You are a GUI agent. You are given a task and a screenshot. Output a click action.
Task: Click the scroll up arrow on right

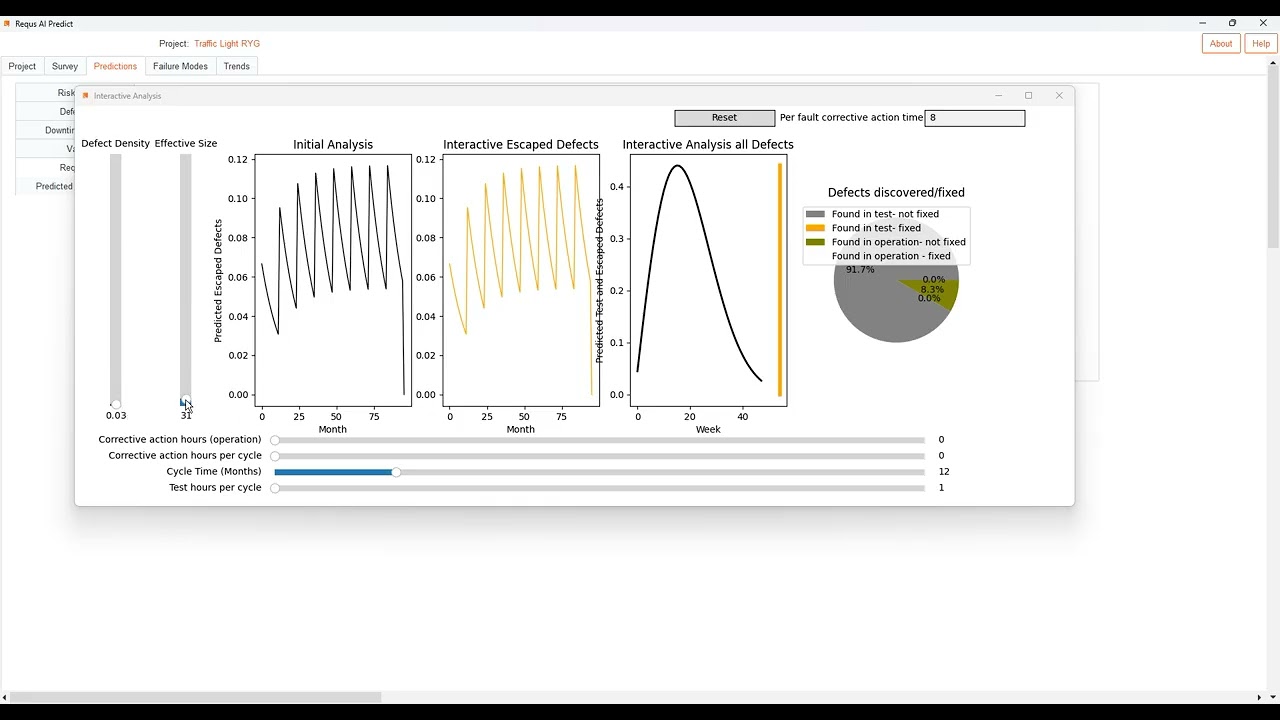coord(1273,63)
